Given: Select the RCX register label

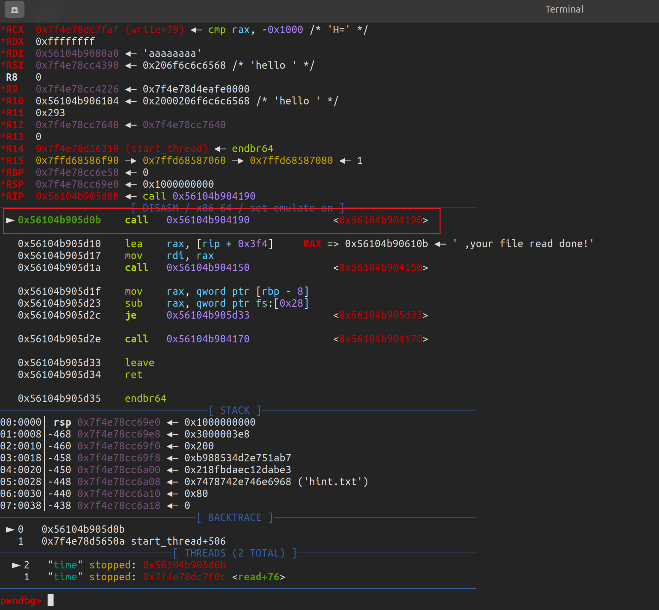Looking at the screenshot, I should coord(12,30).
